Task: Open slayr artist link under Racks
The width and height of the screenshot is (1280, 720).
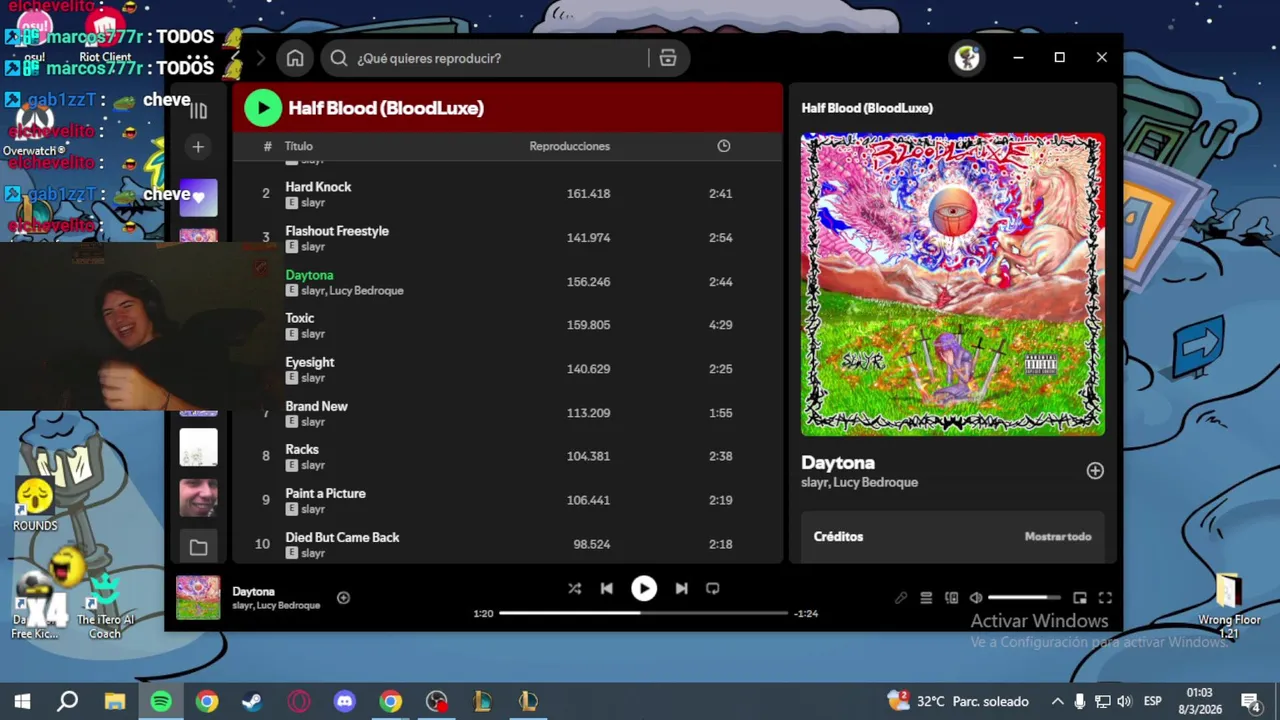Action: [313, 465]
